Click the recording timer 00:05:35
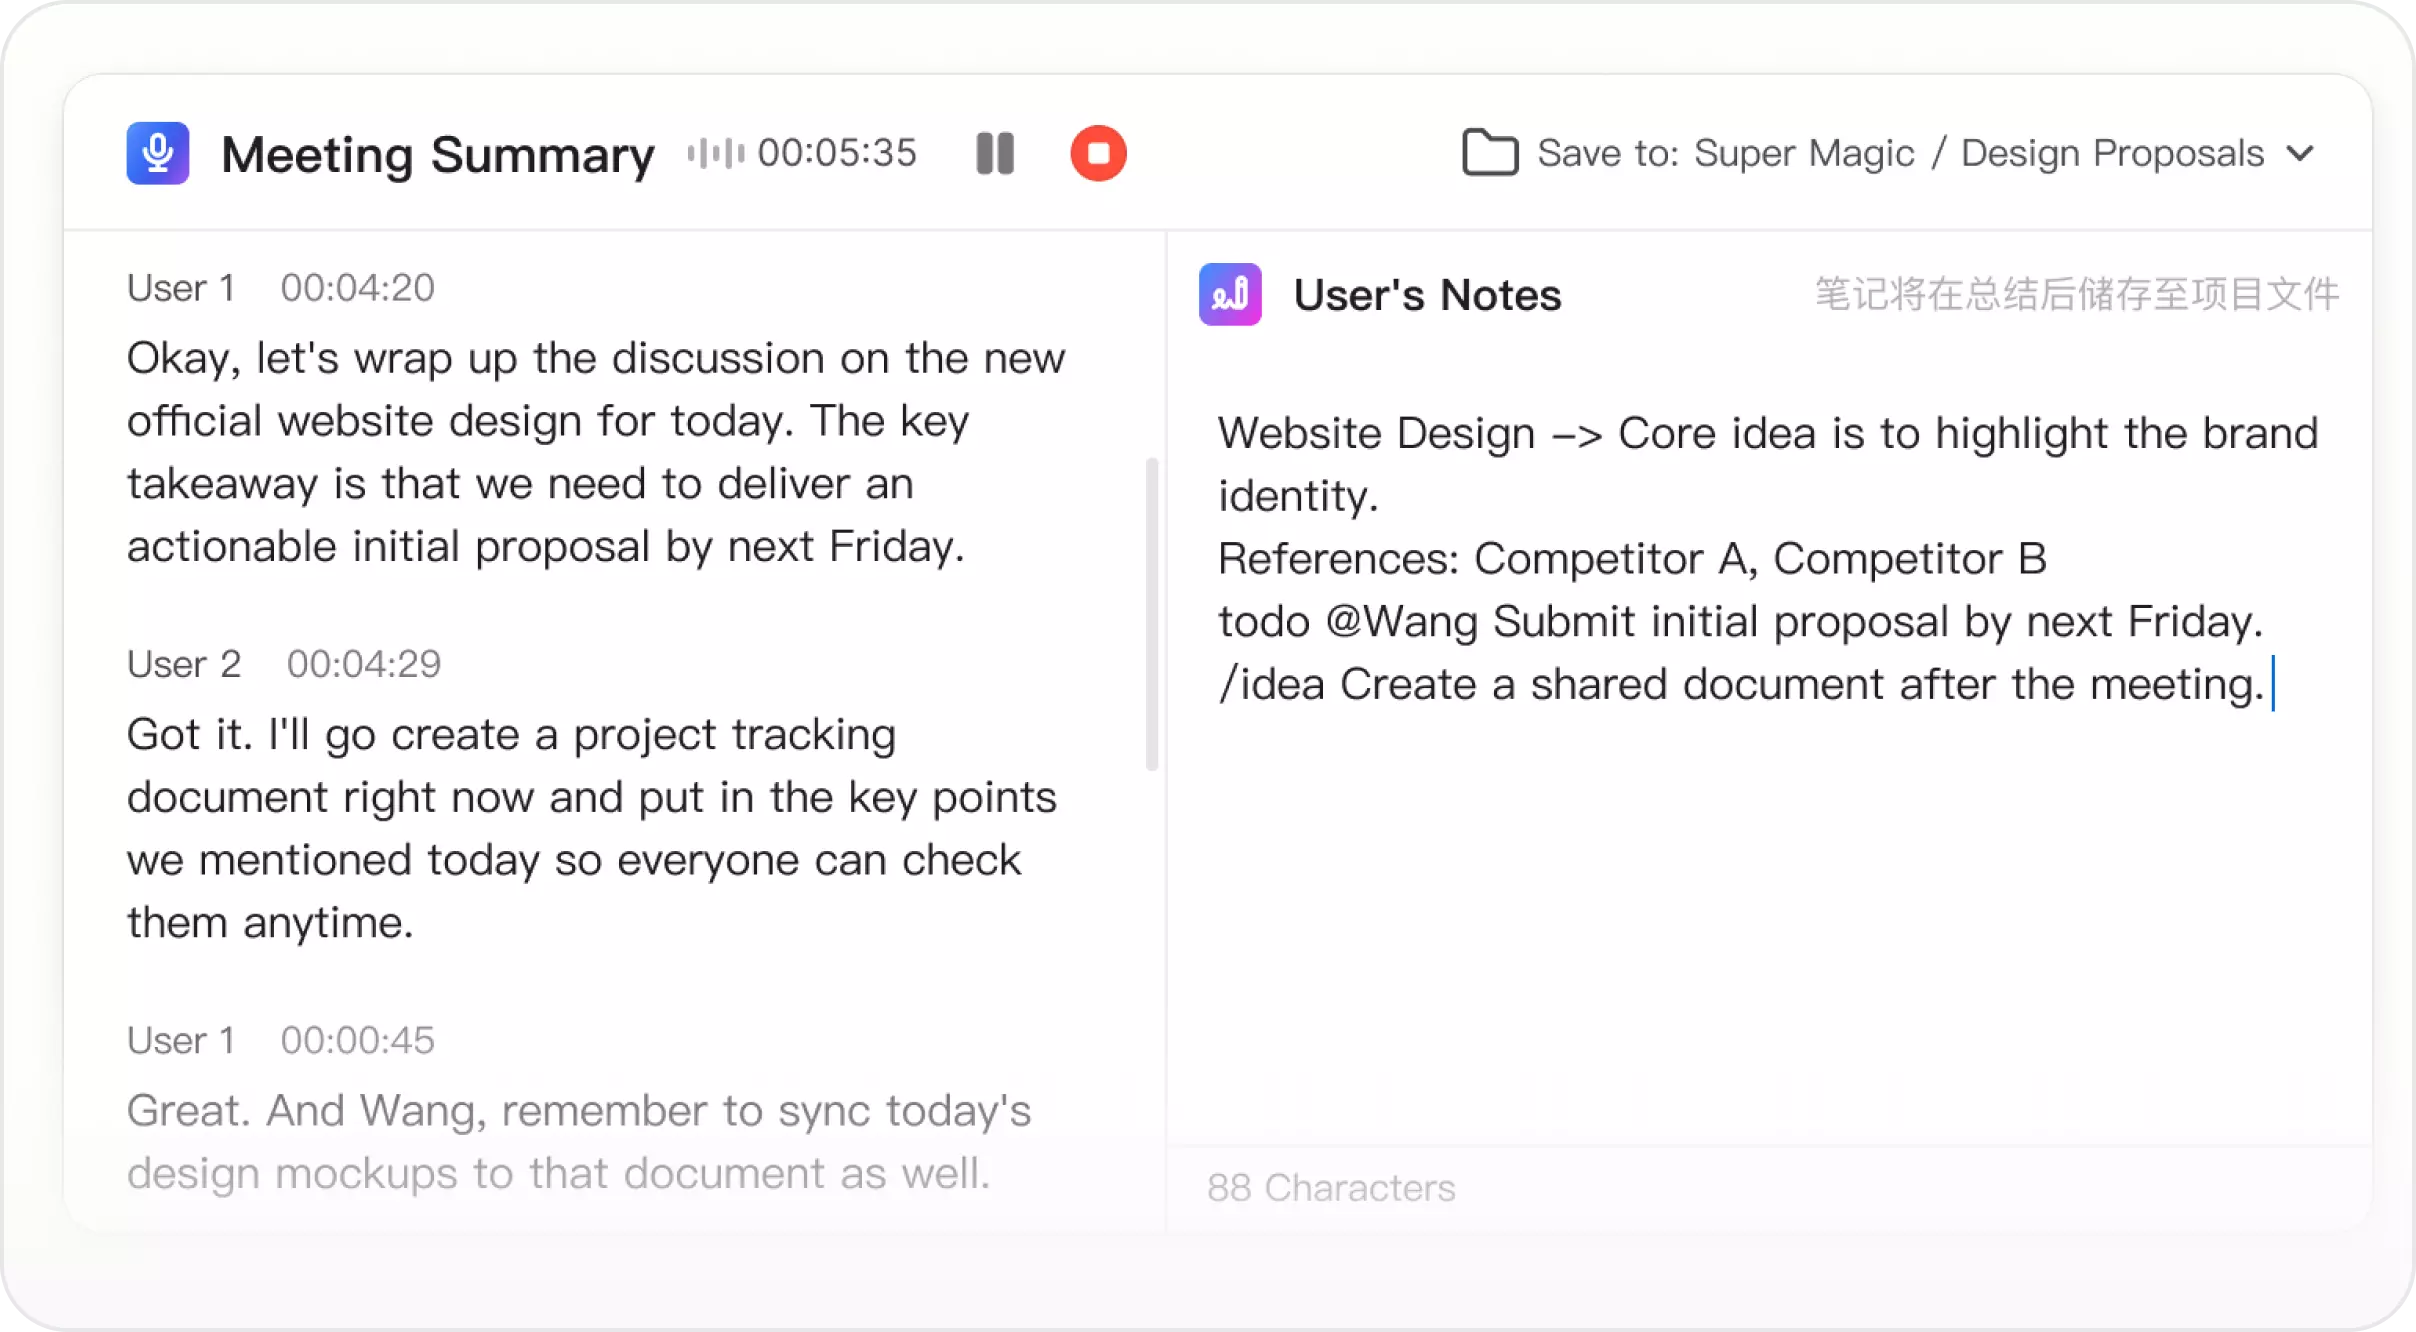The width and height of the screenshot is (2416, 1332). tap(837, 153)
